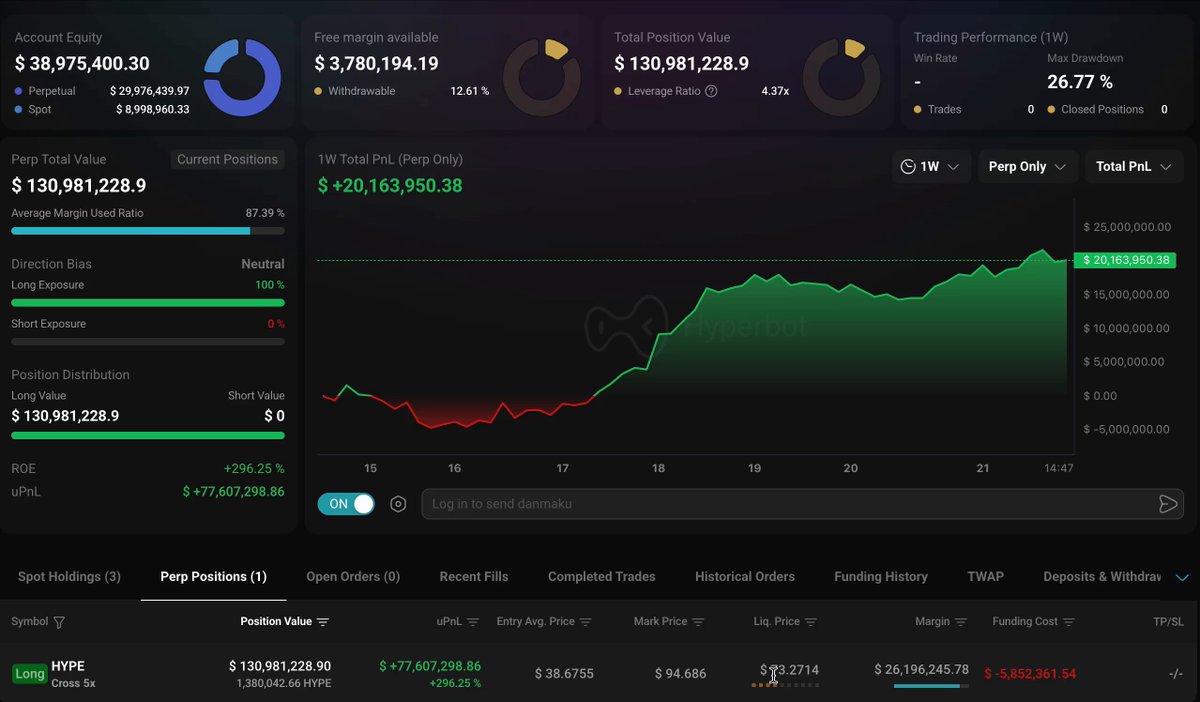Click the Cross 5x leverage label
1200x702 pixels.
(x=73, y=684)
